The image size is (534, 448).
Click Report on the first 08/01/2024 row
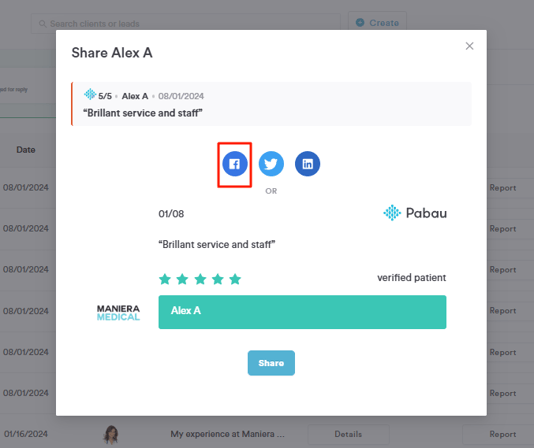click(x=503, y=188)
